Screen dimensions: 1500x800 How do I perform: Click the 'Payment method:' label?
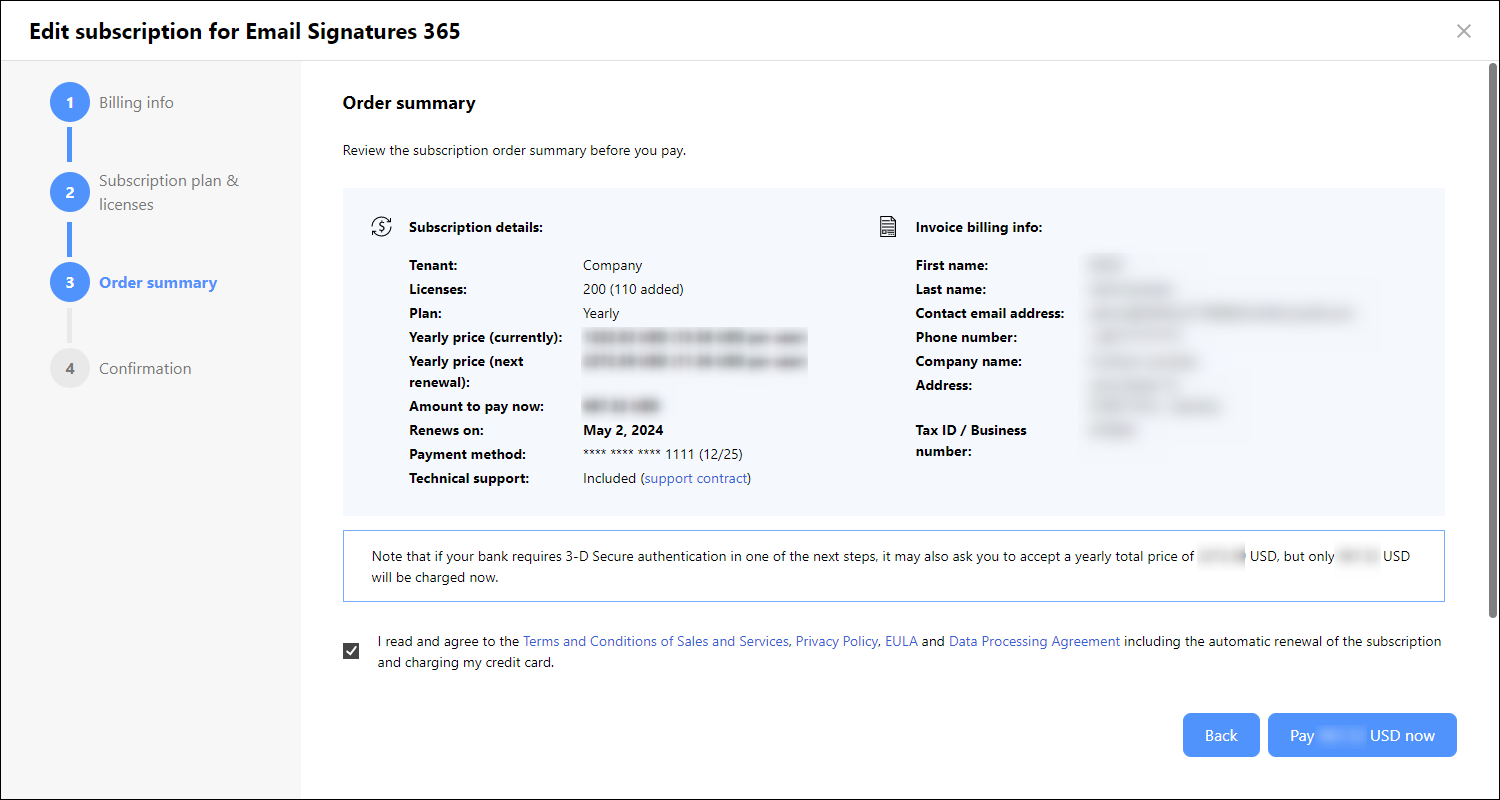click(467, 454)
